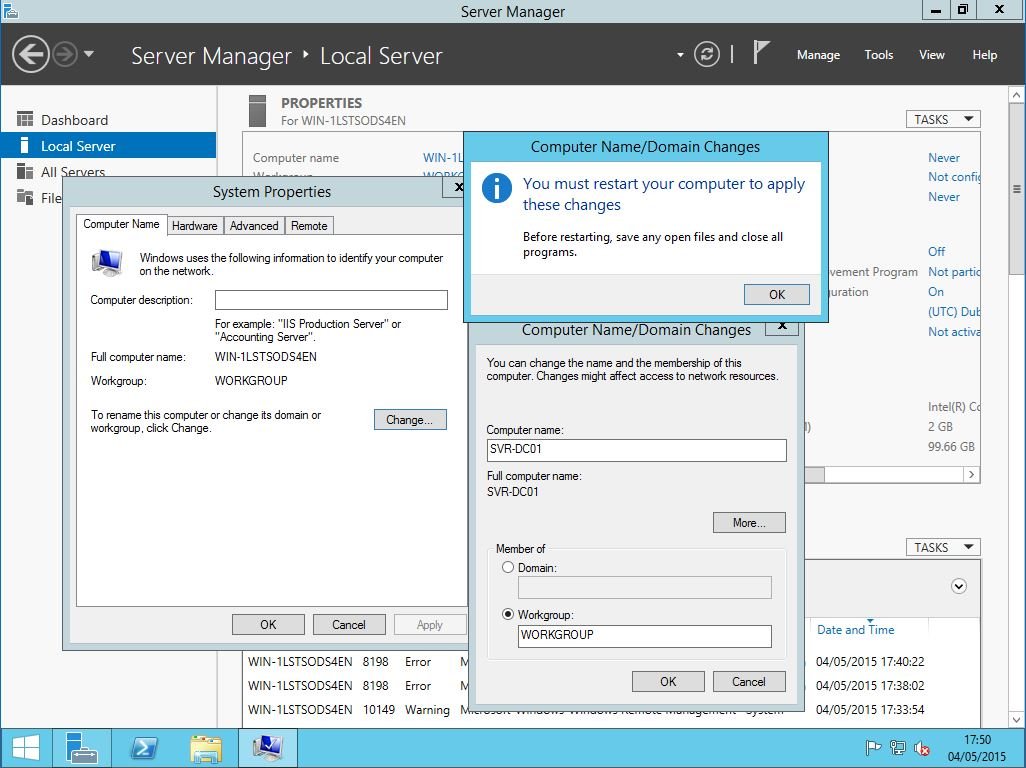This screenshot has width=1026, height=768.
Task: Click the Computer name text field
Action: point(636,450)
